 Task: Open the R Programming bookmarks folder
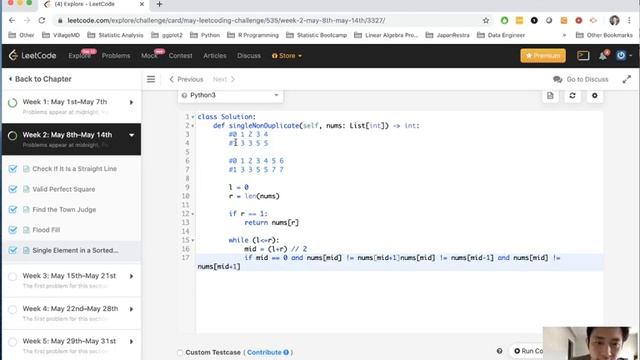point(253,35)
